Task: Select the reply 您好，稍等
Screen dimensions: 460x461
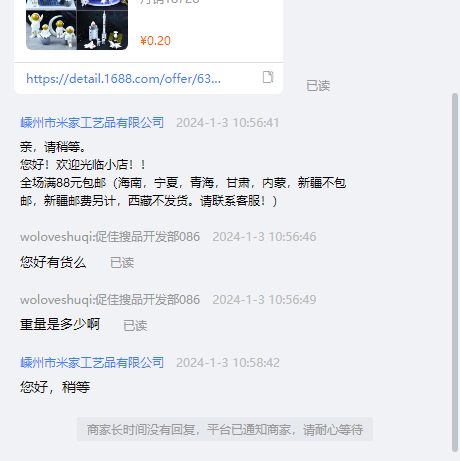Action: tap(55, 387)
